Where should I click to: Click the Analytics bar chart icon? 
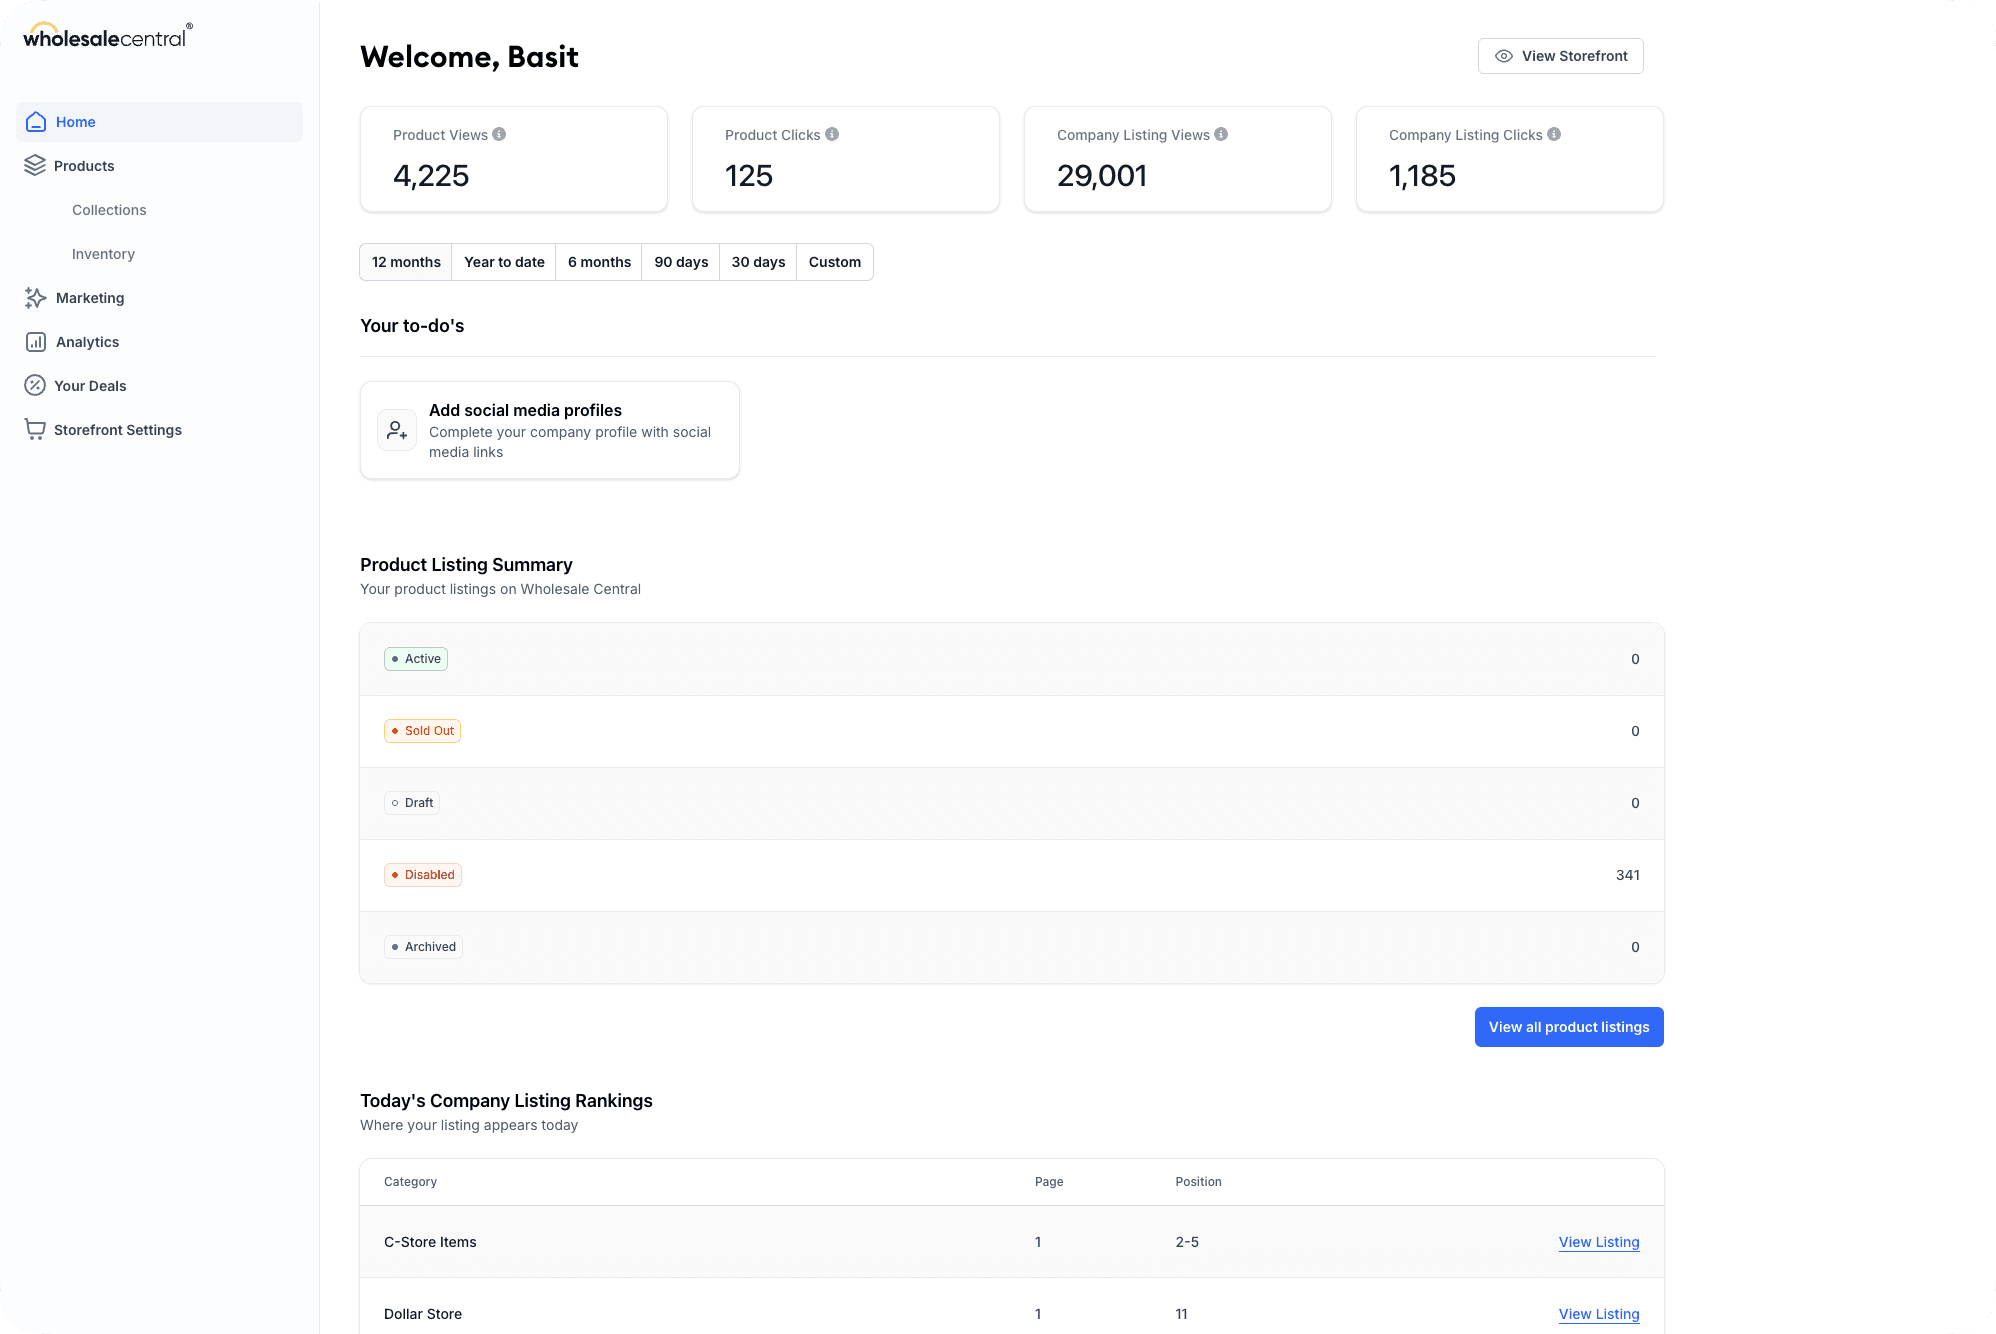click(36, 342)
